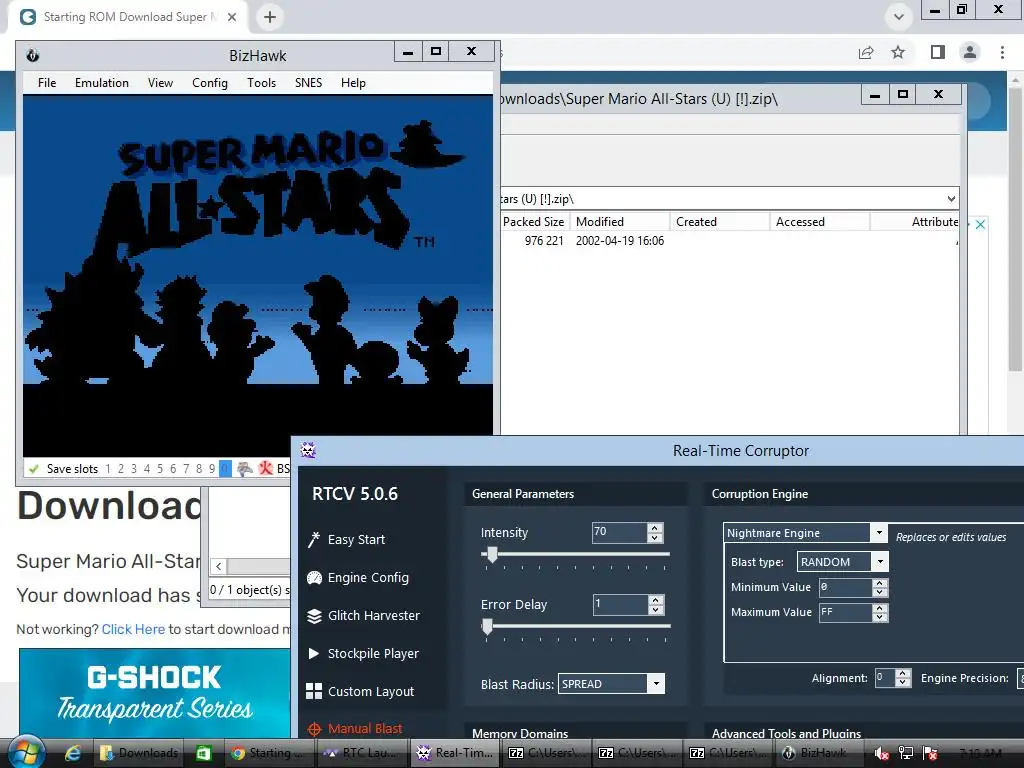Click Chrome tab search chevron
The width and height of the screenshot is (1024, 768).
899,17
